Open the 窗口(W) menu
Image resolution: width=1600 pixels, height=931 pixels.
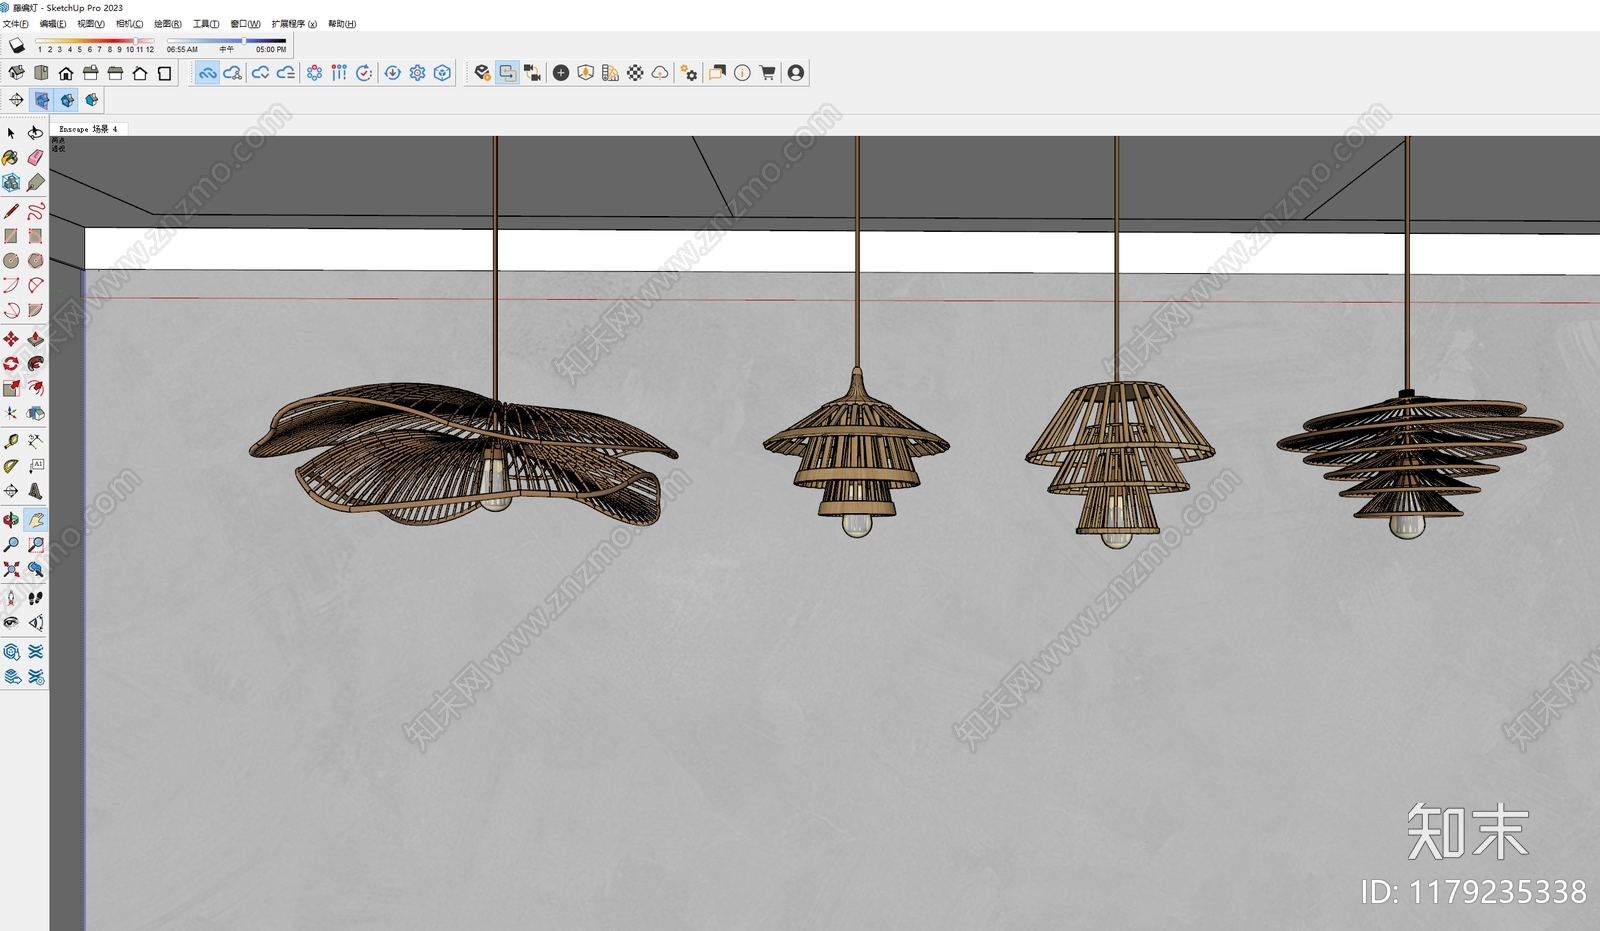tap(245, 24)
